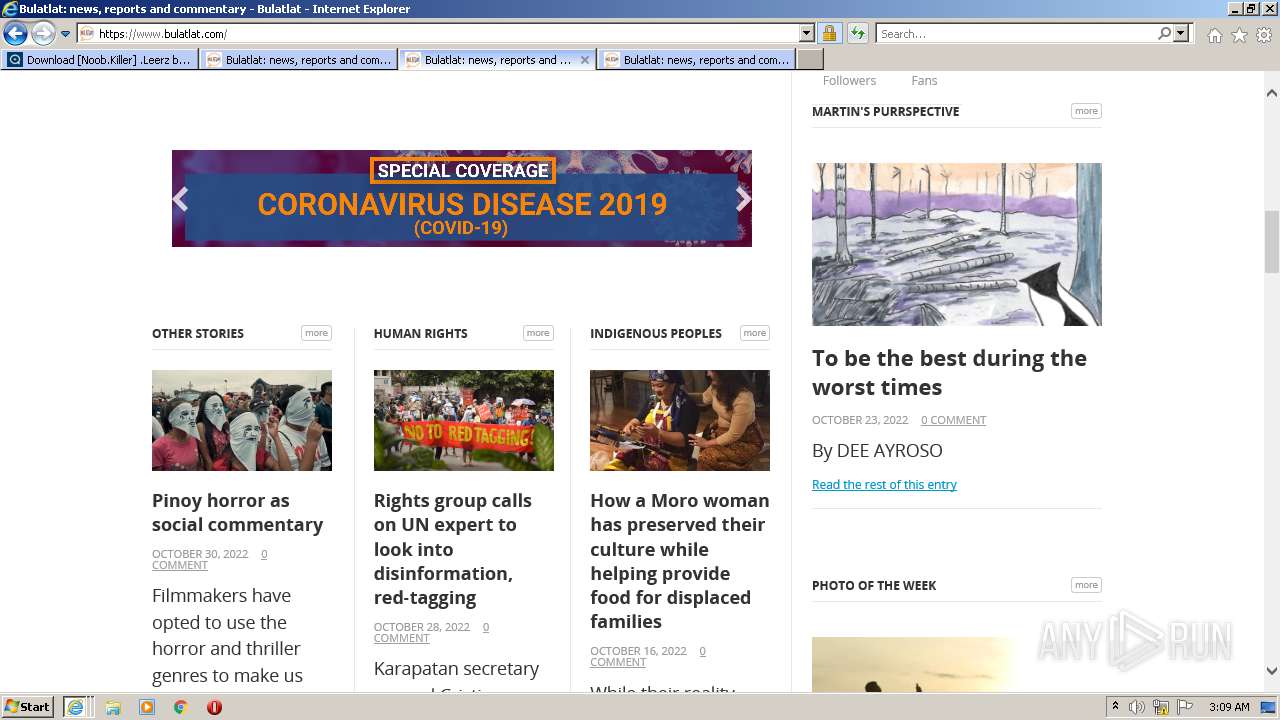Viewport: 1280px width, 720px height.
Task: Open the volume speaker tray icon
Action: [x=1137, y=707]
